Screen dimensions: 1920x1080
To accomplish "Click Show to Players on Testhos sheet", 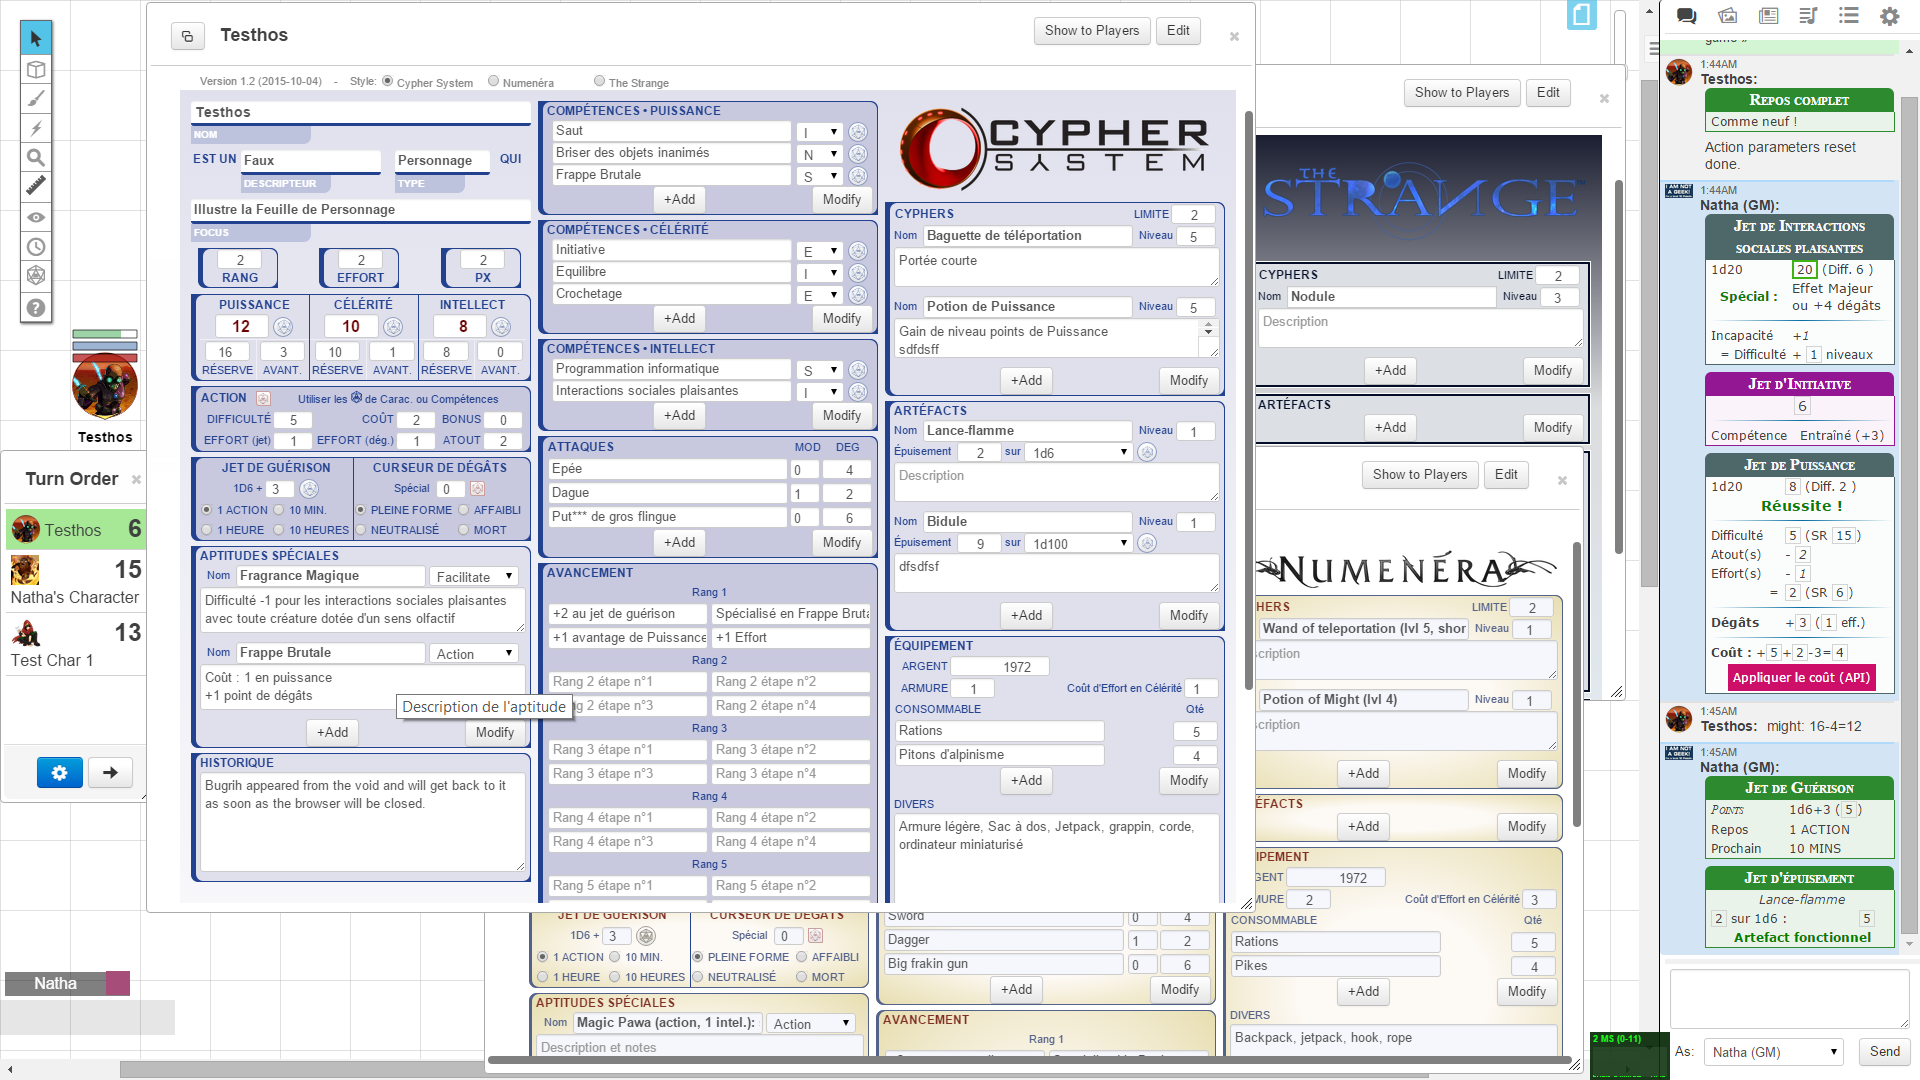I will coord(1091,31).
